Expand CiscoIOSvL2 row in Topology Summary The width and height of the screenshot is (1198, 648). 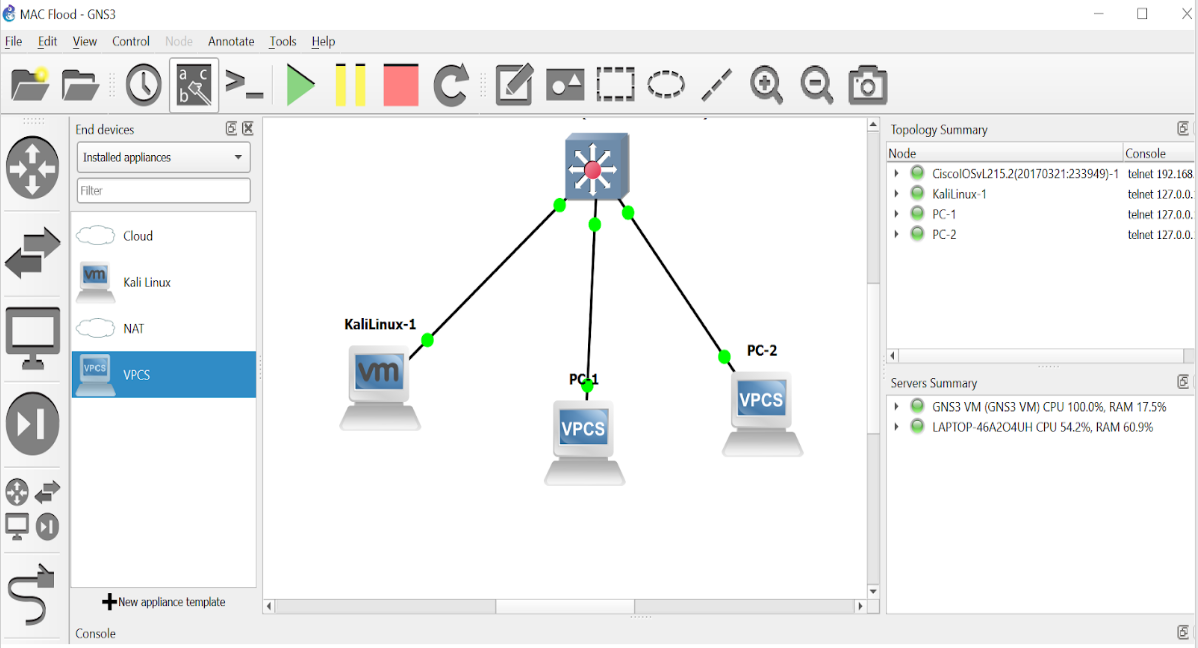point(896,173)
